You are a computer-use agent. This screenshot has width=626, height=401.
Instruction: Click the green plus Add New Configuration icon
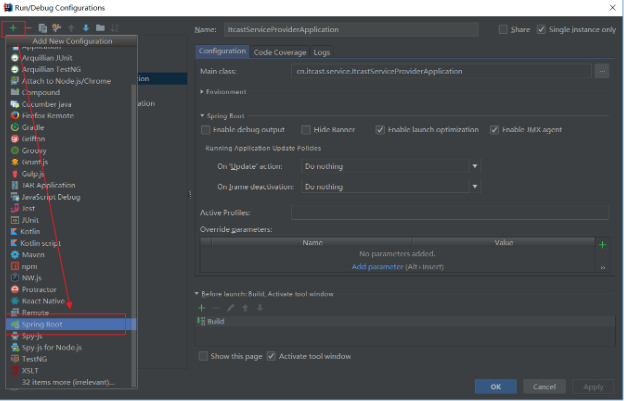13,28
